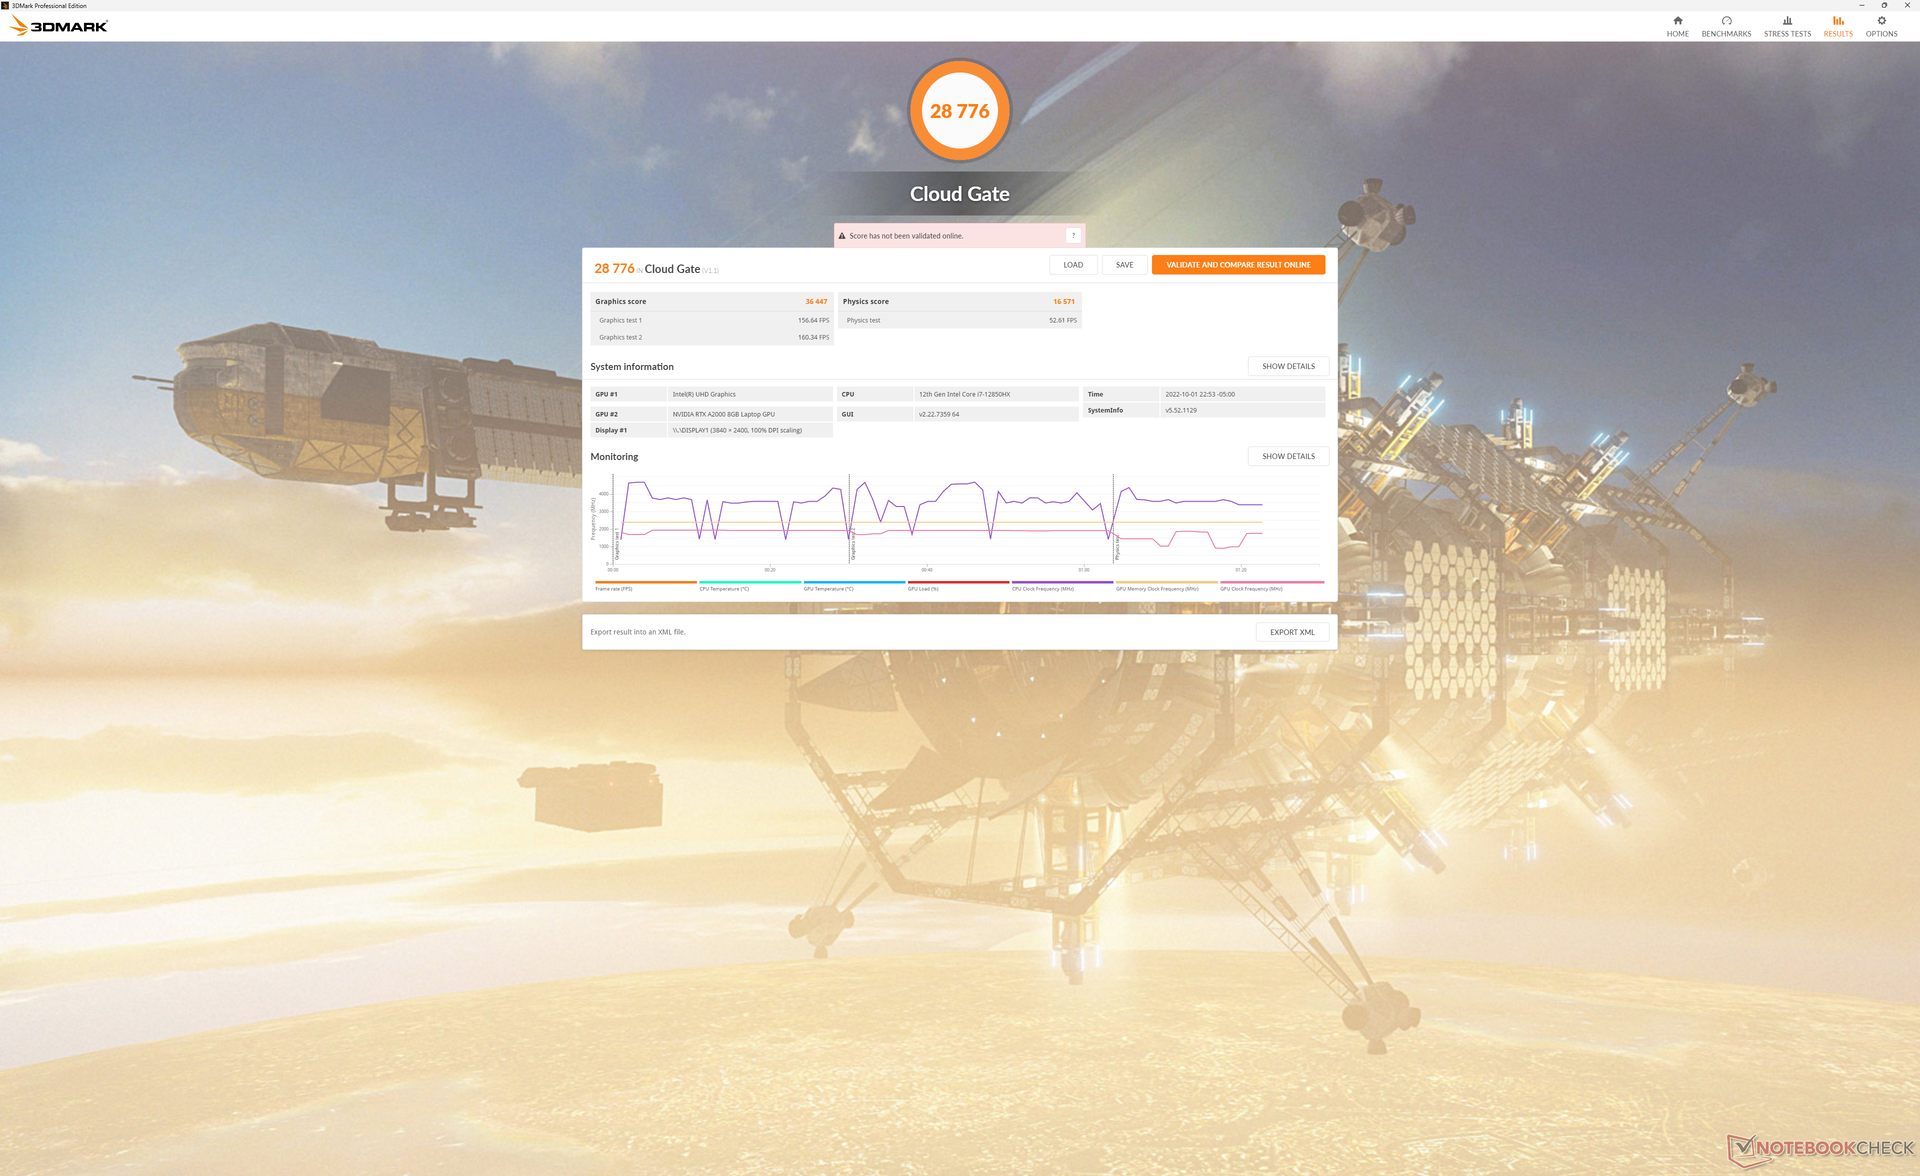Click the LOAD result button
This screenshot has width=1920, height=1176.
click(1073, 265)
